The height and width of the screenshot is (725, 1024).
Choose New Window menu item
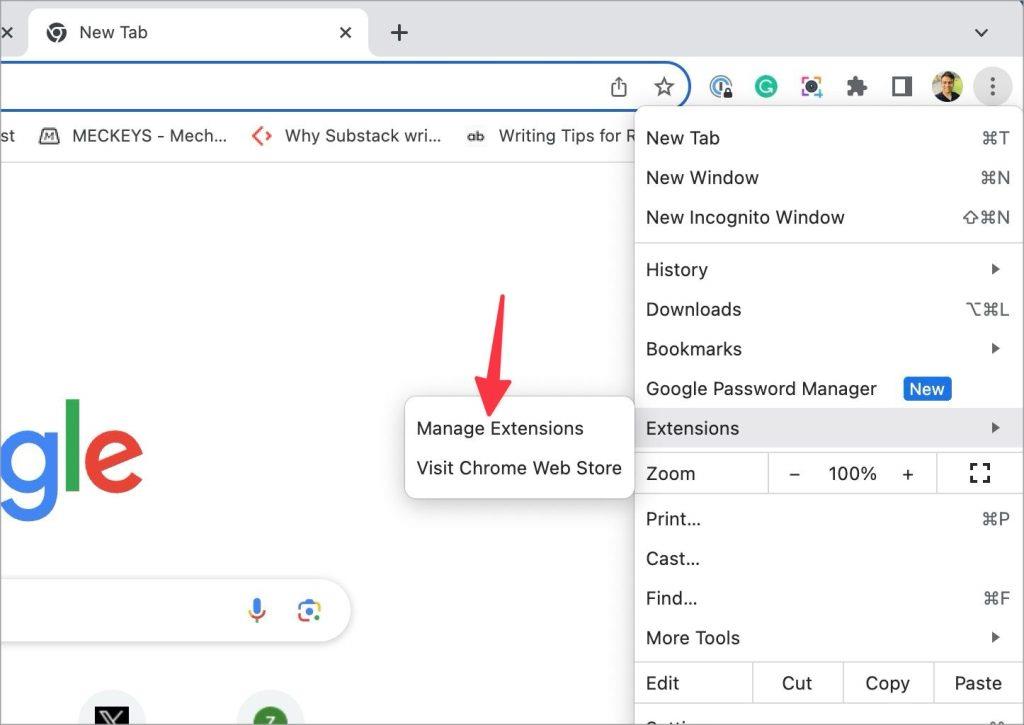[828, 178]
